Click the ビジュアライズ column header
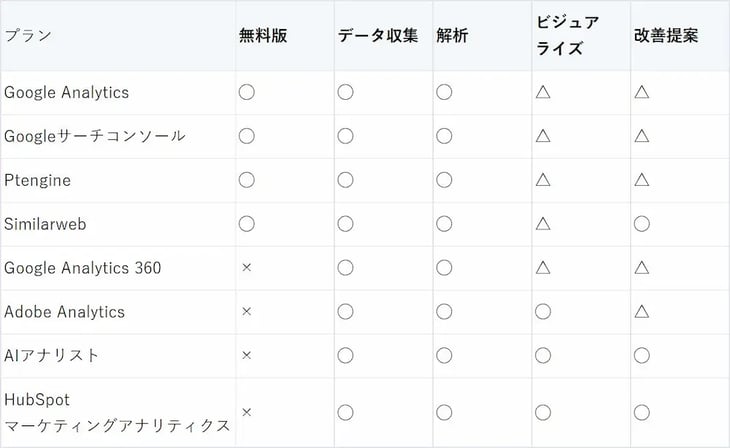Viewport: 730px width, 448px height. point(568,36)
